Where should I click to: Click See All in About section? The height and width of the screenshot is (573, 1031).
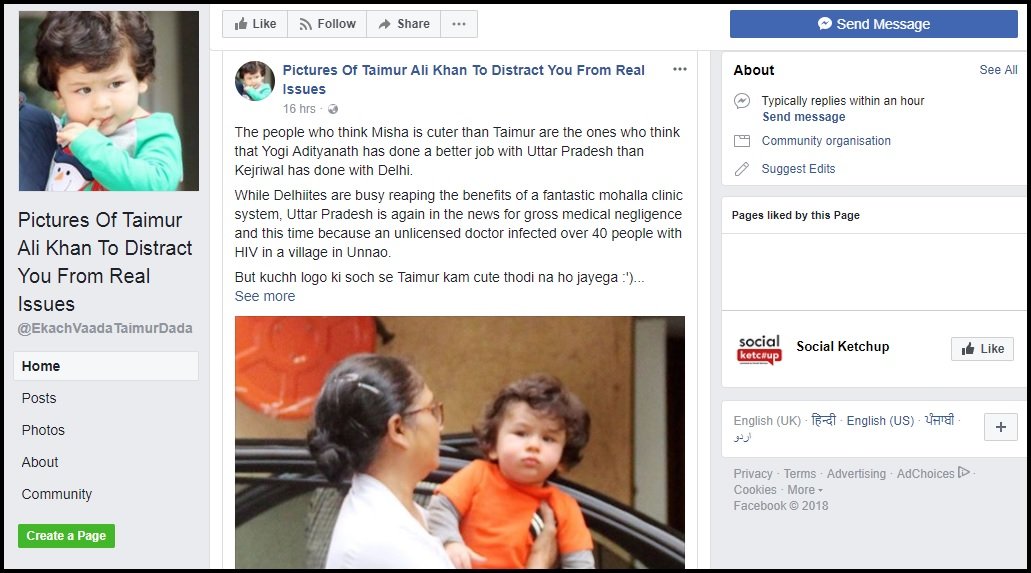click(x=998, y=70)
